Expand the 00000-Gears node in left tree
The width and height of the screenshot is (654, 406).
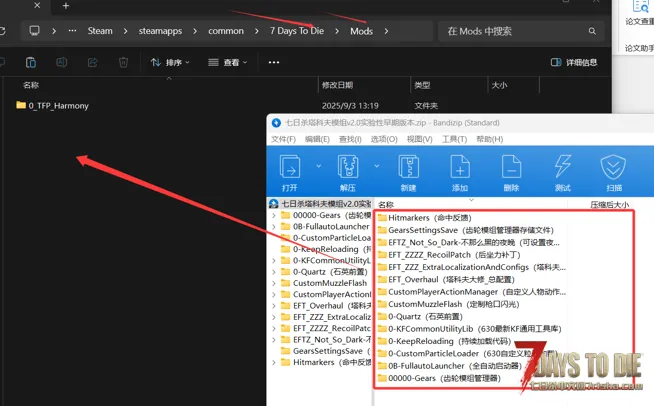pyautogui.click(x=274, y=215)
